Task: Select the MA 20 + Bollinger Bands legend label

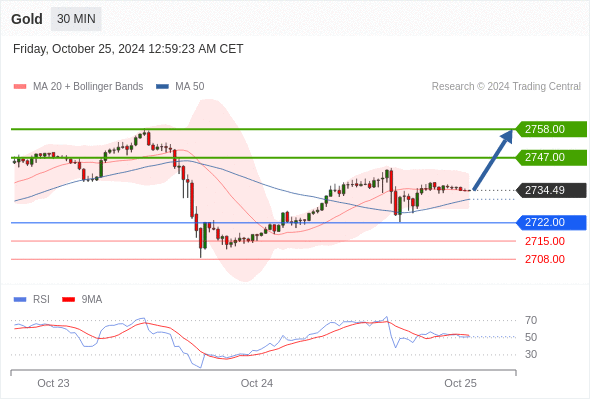Action: [x=88, y=87]
